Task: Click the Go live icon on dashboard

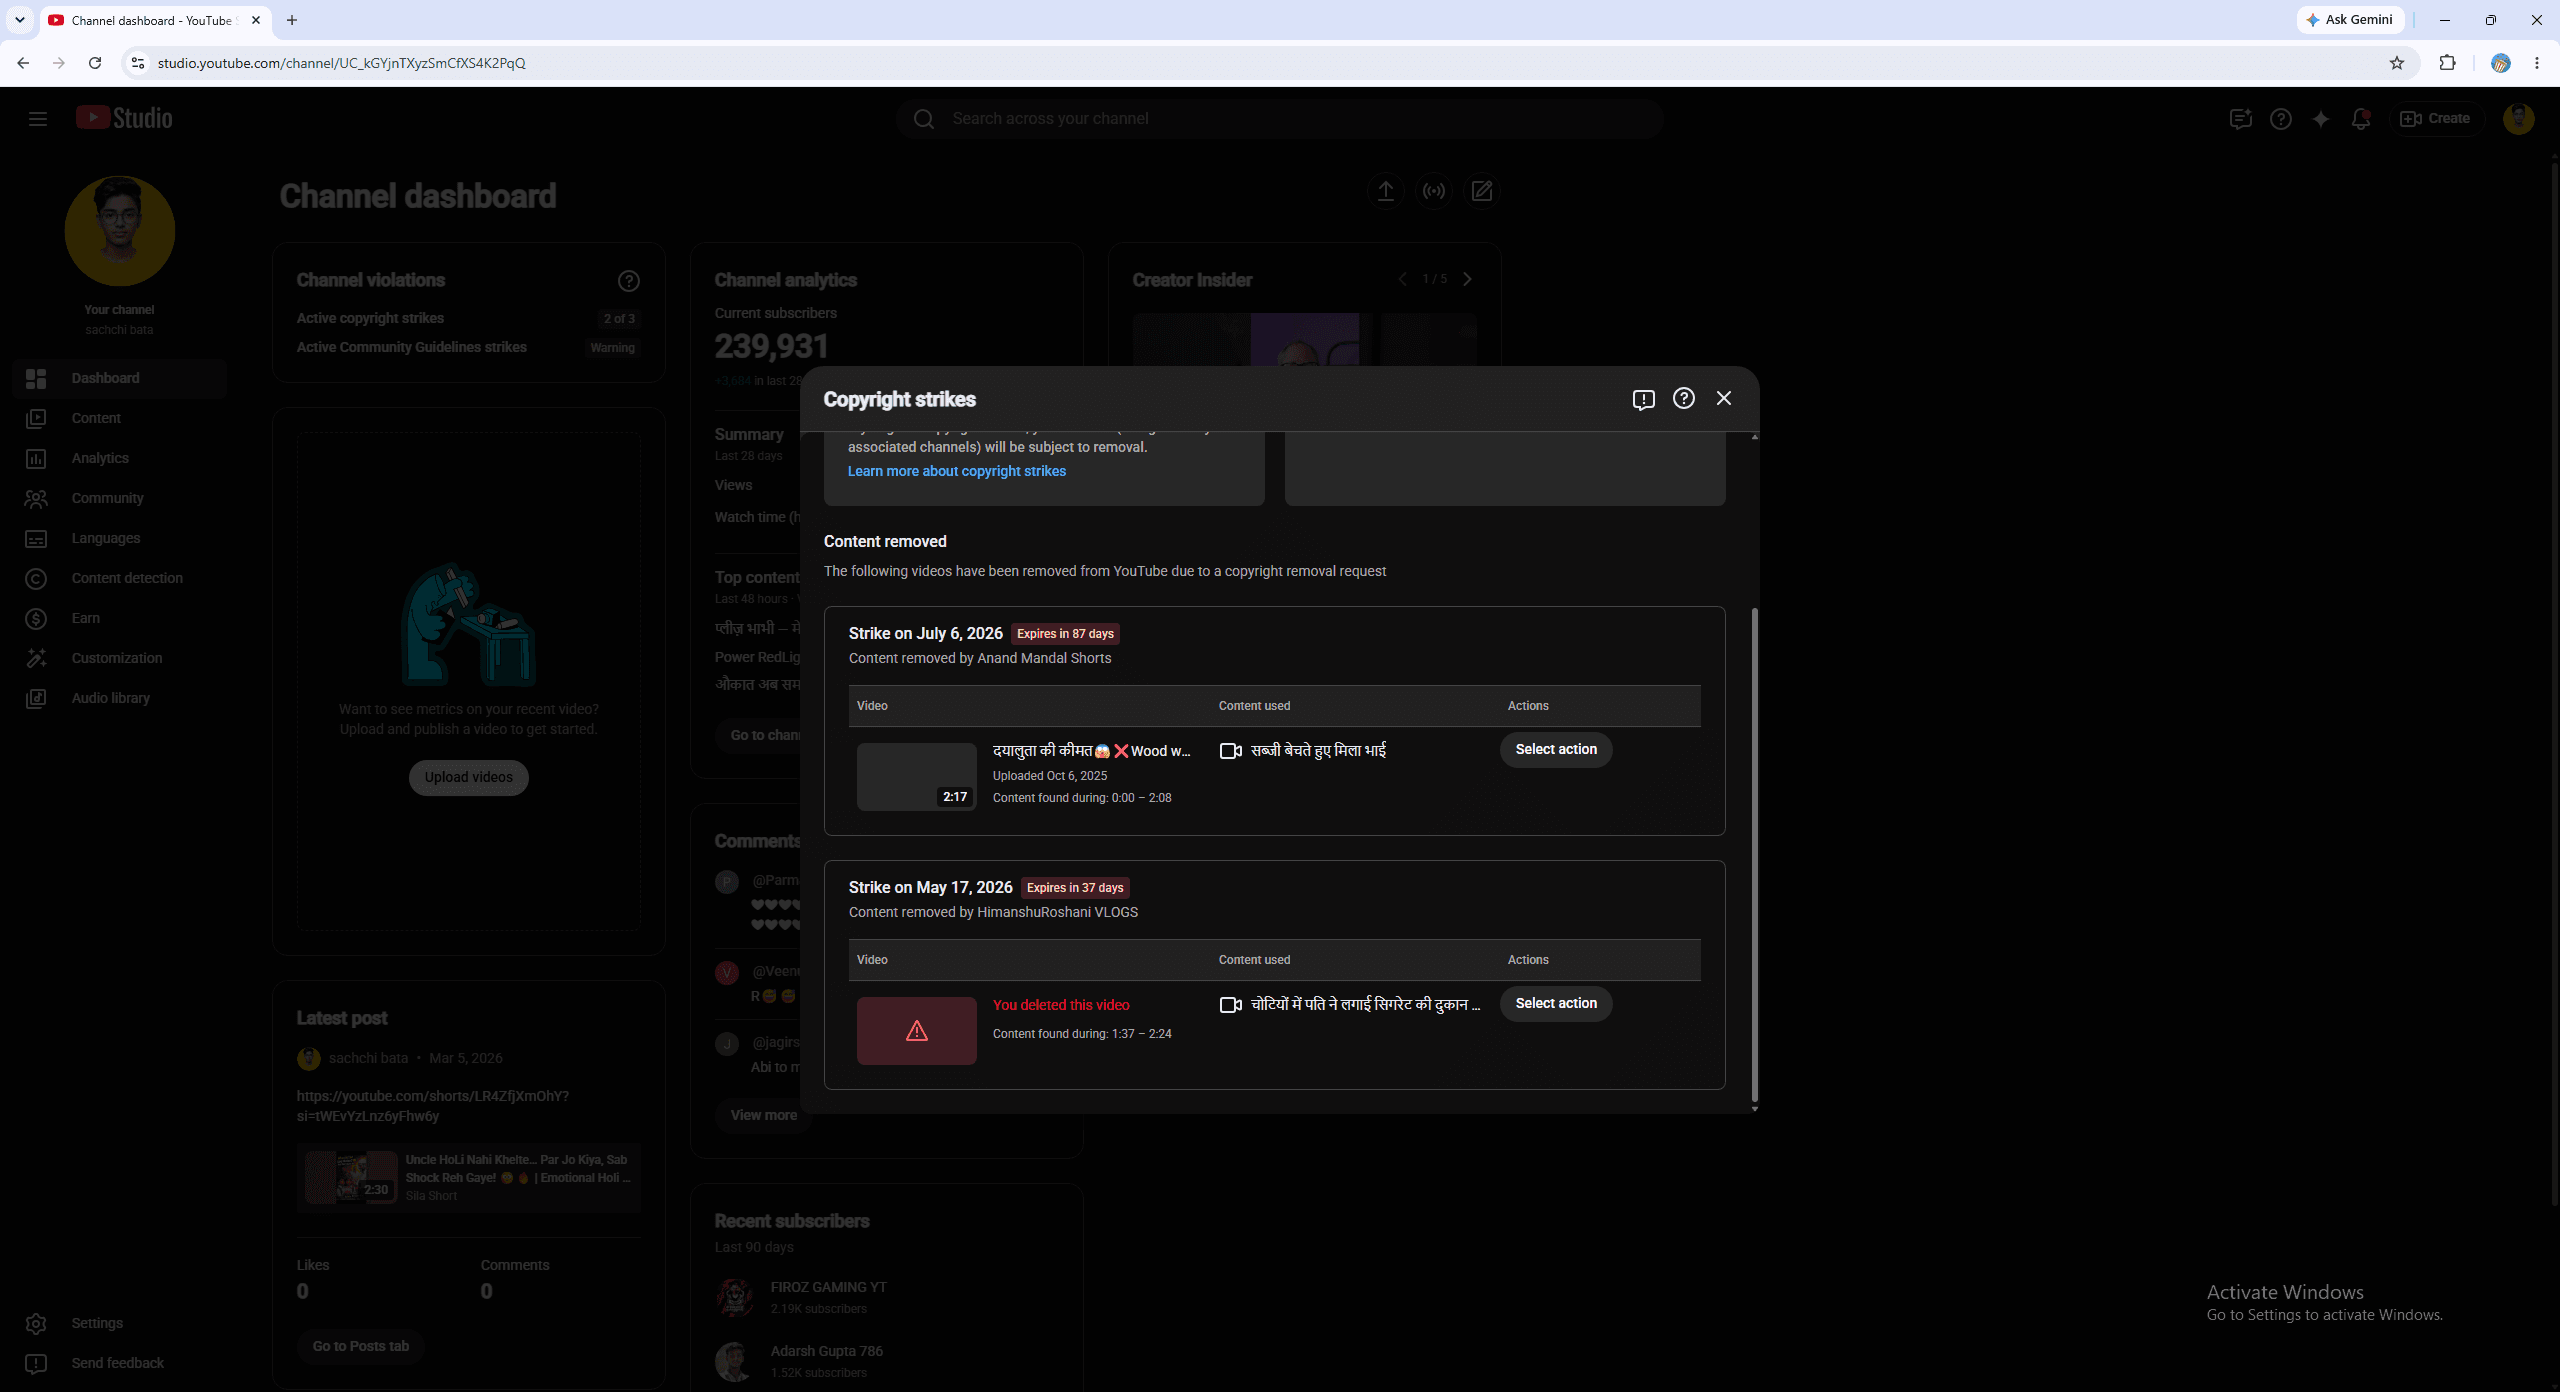Action: click(x=1434, y=191)
